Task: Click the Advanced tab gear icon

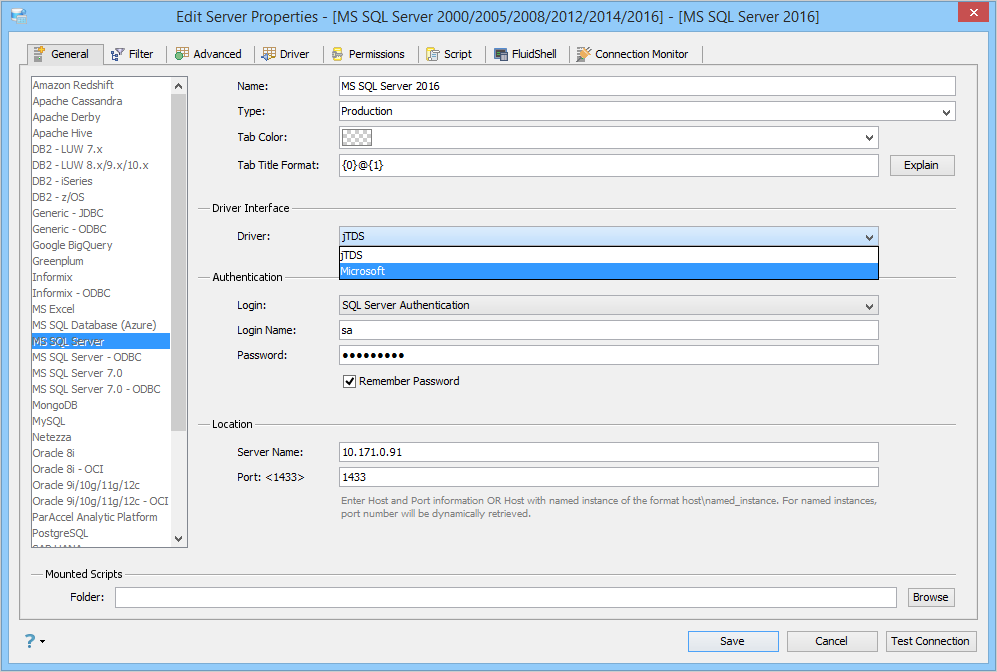Action: click(x=182, y=54)
